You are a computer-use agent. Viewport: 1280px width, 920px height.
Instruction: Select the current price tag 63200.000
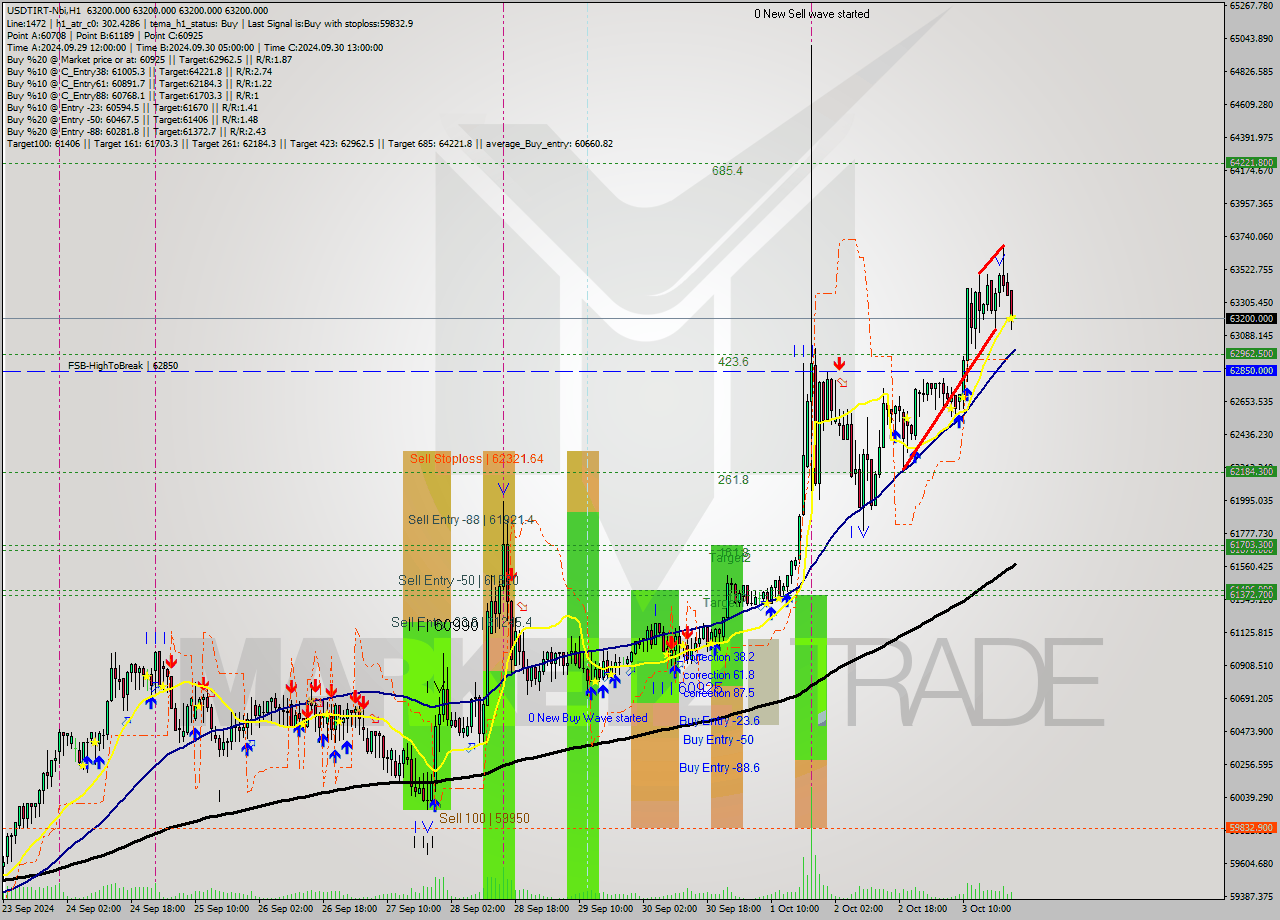(1250, 318)
